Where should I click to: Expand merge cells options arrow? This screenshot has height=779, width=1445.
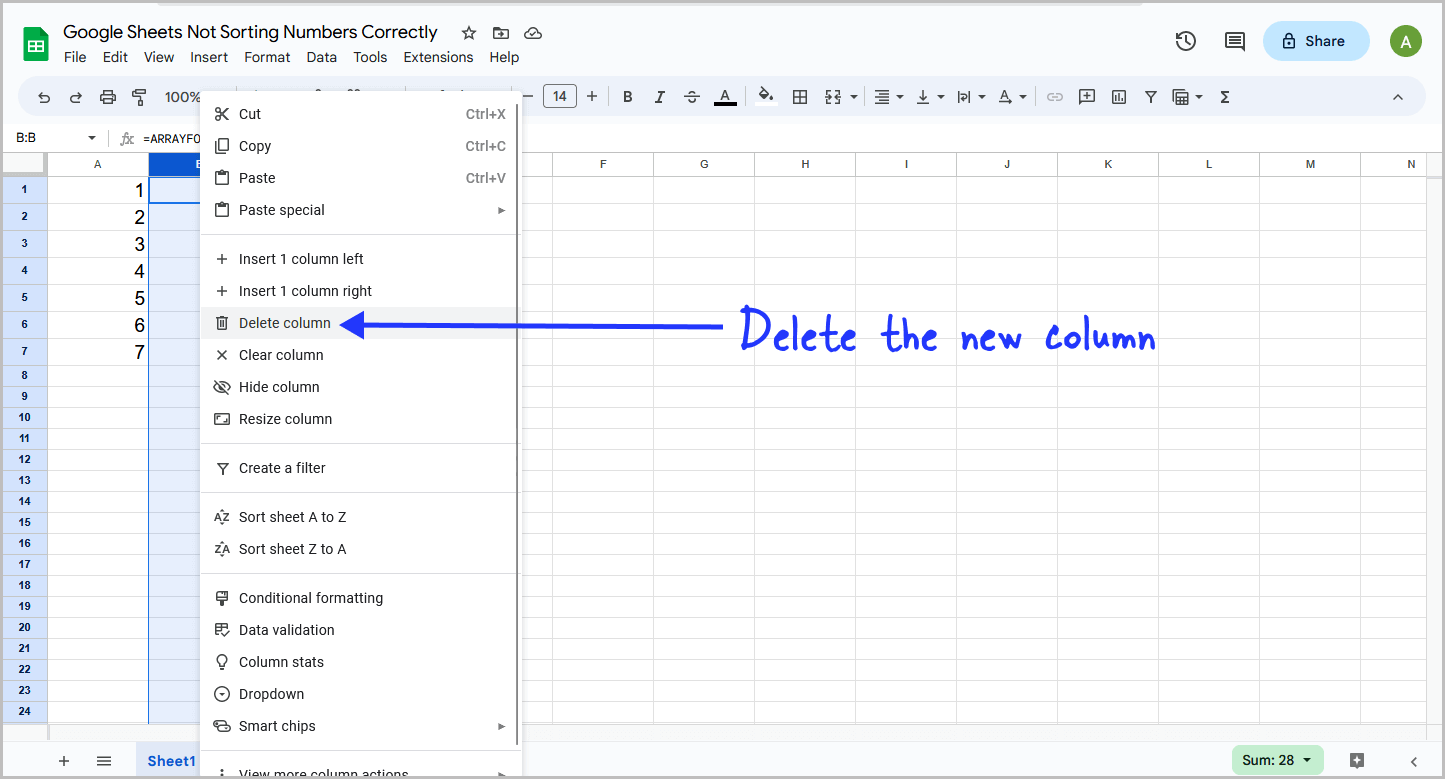854,97
